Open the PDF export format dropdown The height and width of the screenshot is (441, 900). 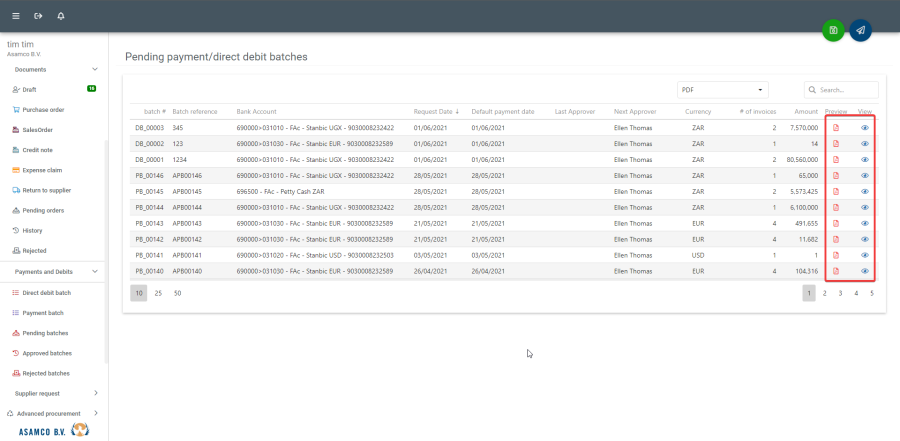[x=722, y=89]
